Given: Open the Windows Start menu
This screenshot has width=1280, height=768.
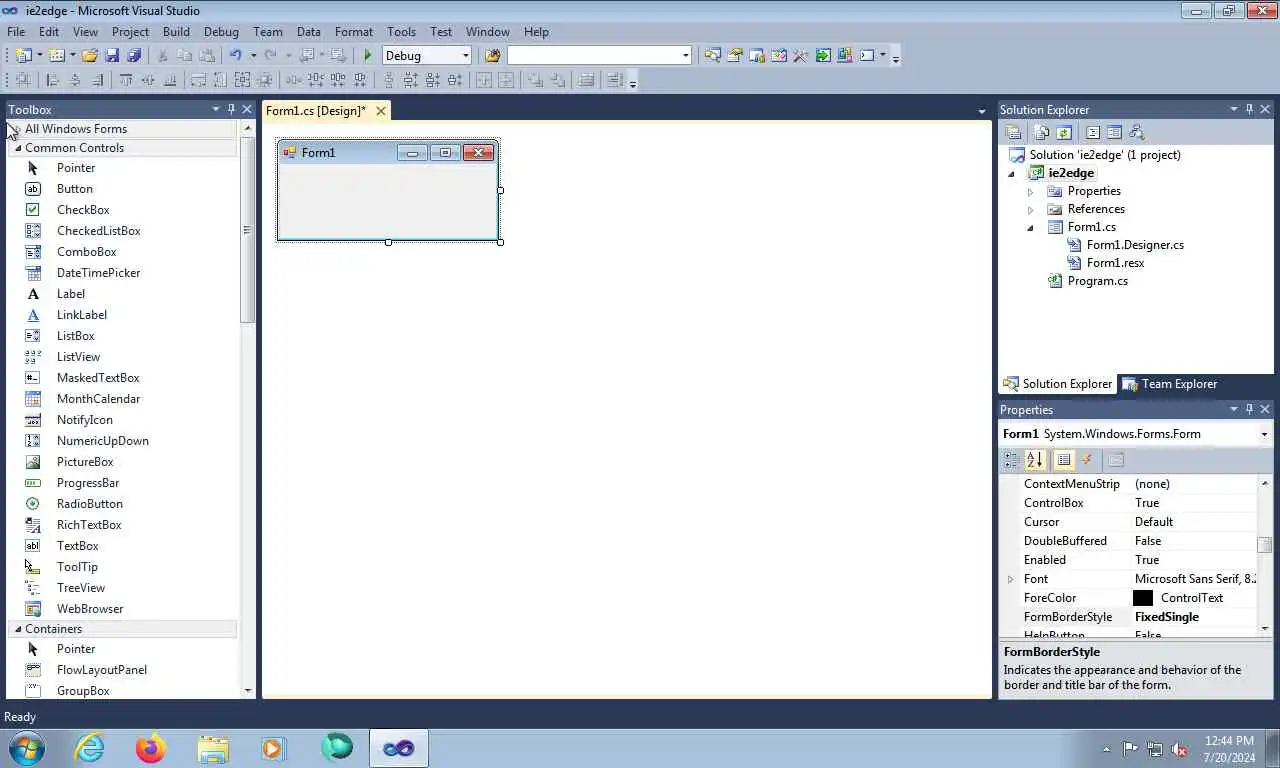Looking at the screenshot, I should click(26, 748).
